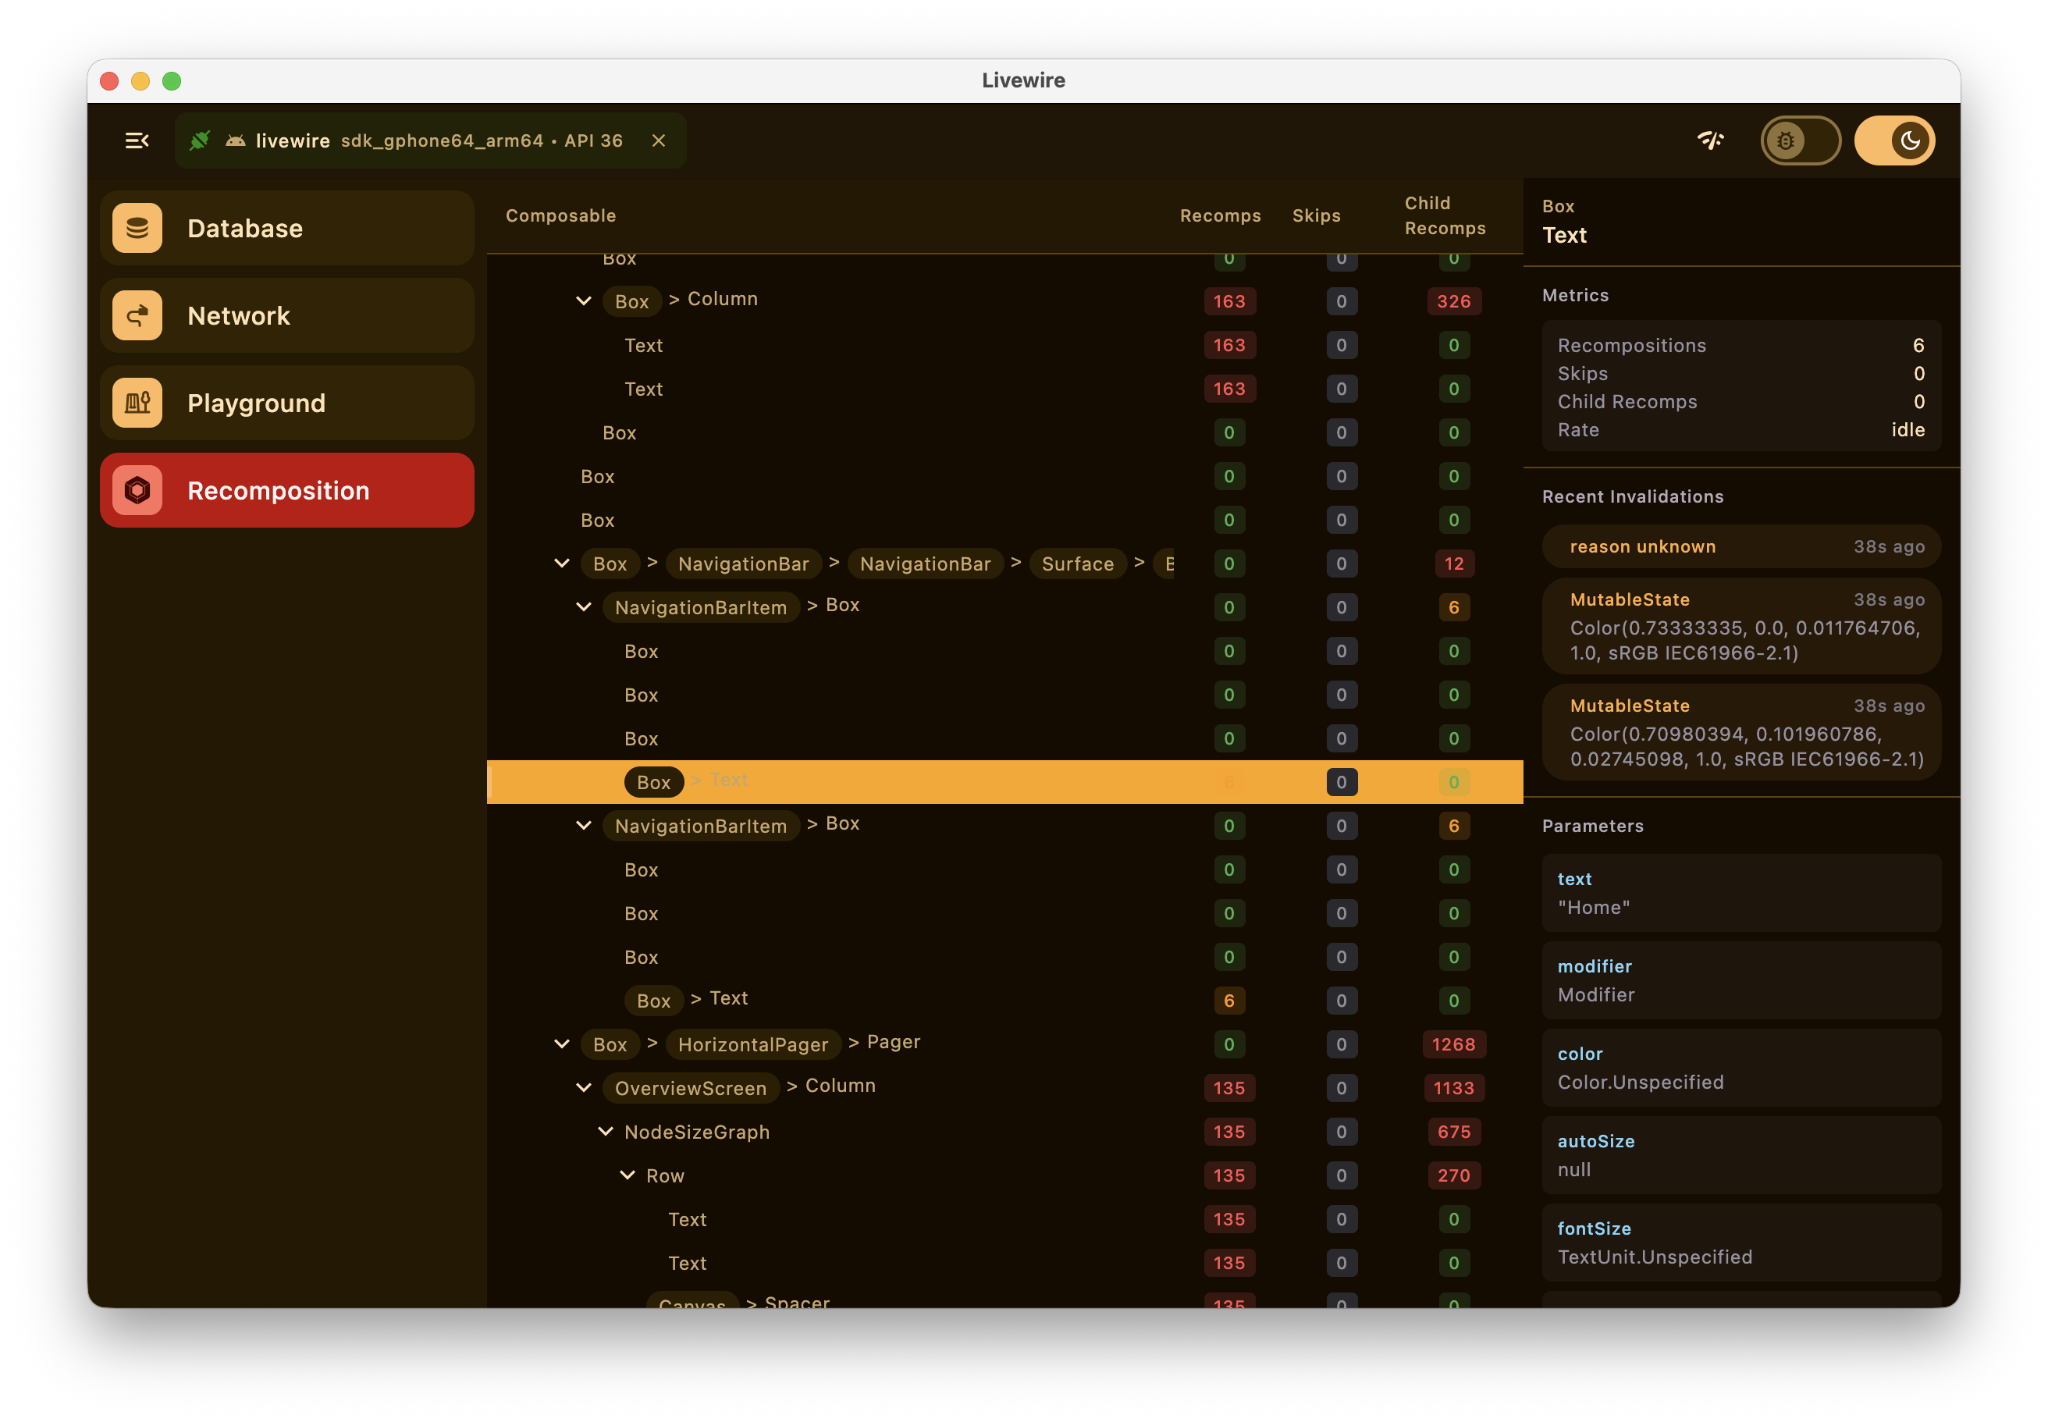Screen dimensions: 2048x1424
Task: Open the Database section
Action: click(x=287, y=228)
